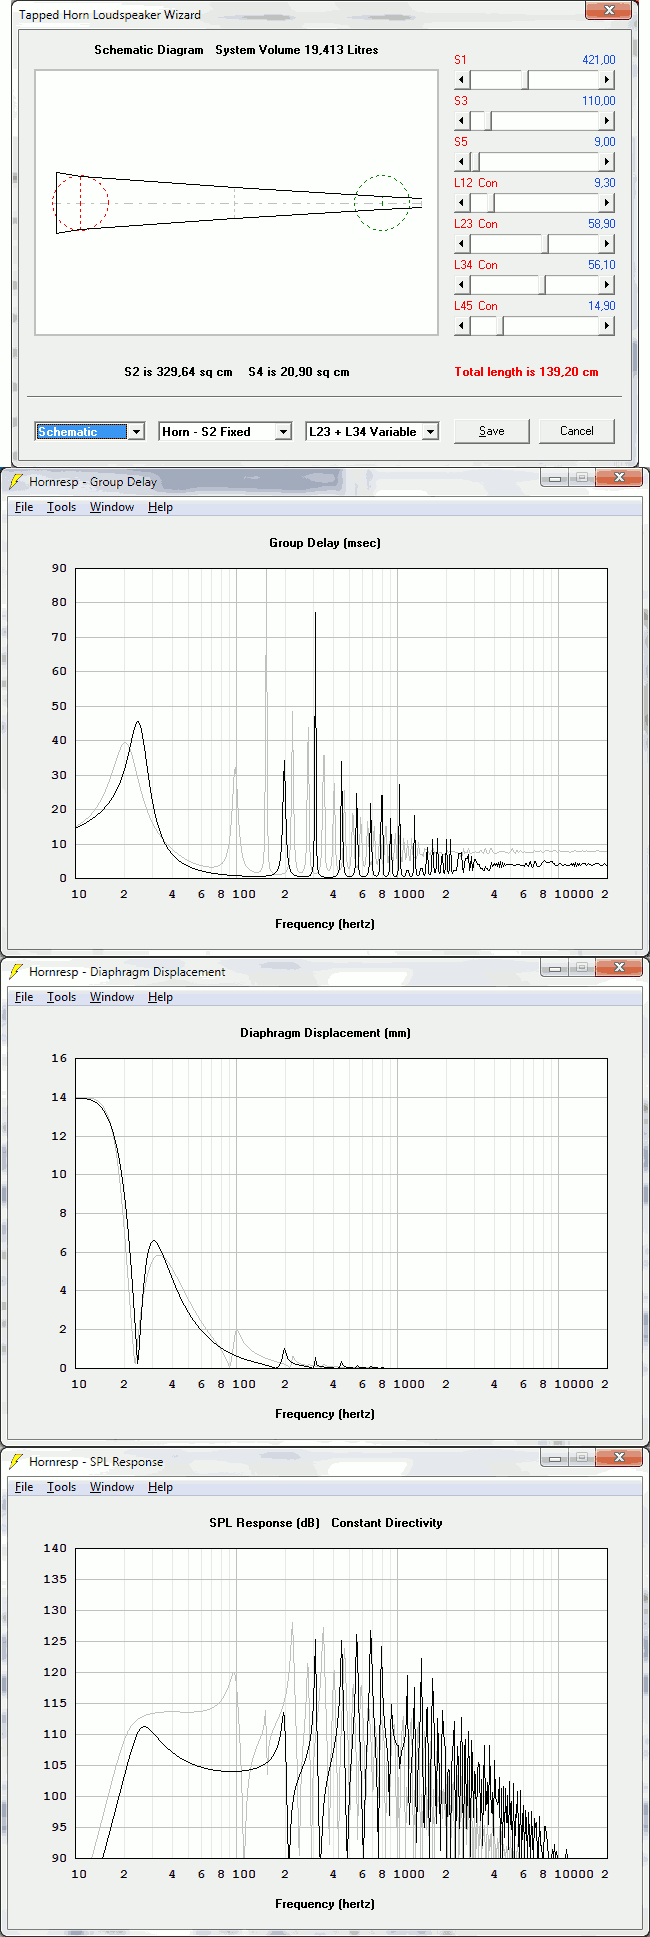Open Help menu in SPL Response window
Image resolution: width=650 pixels, height=1937 pixels.
pyautogui.click(x=160, y=1487)
